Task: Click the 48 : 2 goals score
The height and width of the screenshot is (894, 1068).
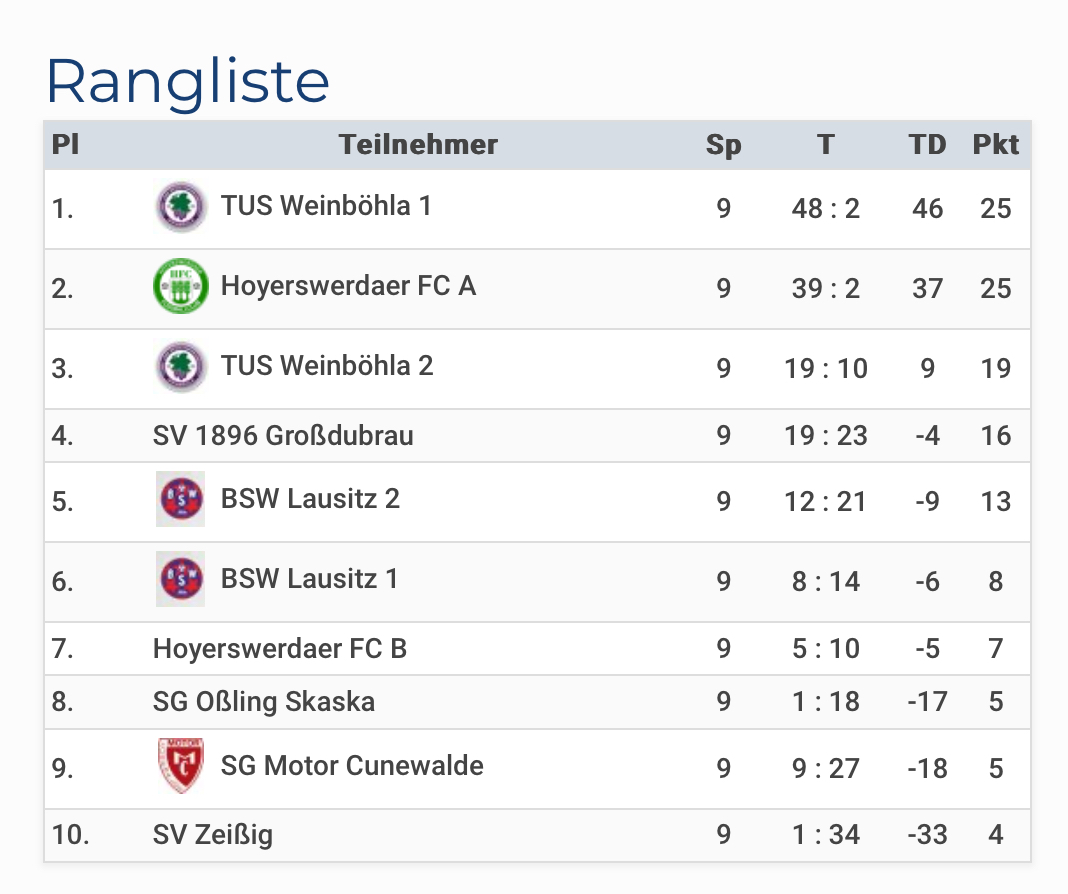Action: tap(826, 208)
